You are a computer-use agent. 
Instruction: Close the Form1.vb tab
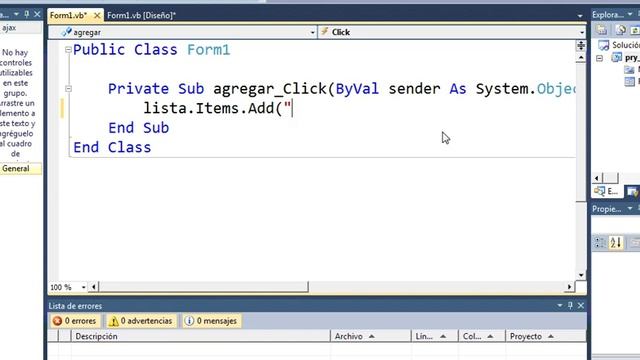pyautogui.click(x=97, y=16)
